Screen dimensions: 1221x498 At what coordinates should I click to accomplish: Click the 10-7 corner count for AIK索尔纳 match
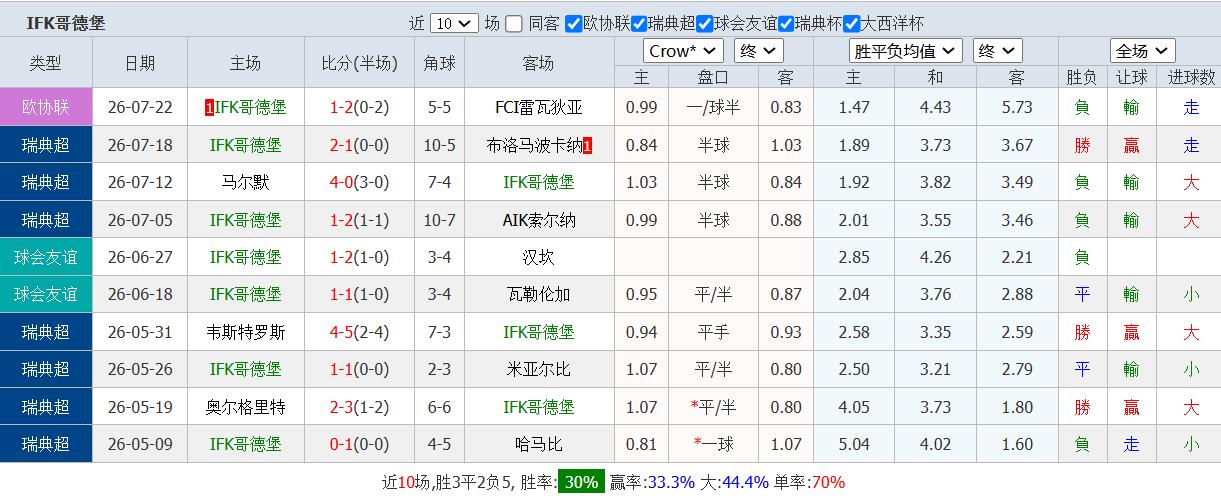(439, 220)
